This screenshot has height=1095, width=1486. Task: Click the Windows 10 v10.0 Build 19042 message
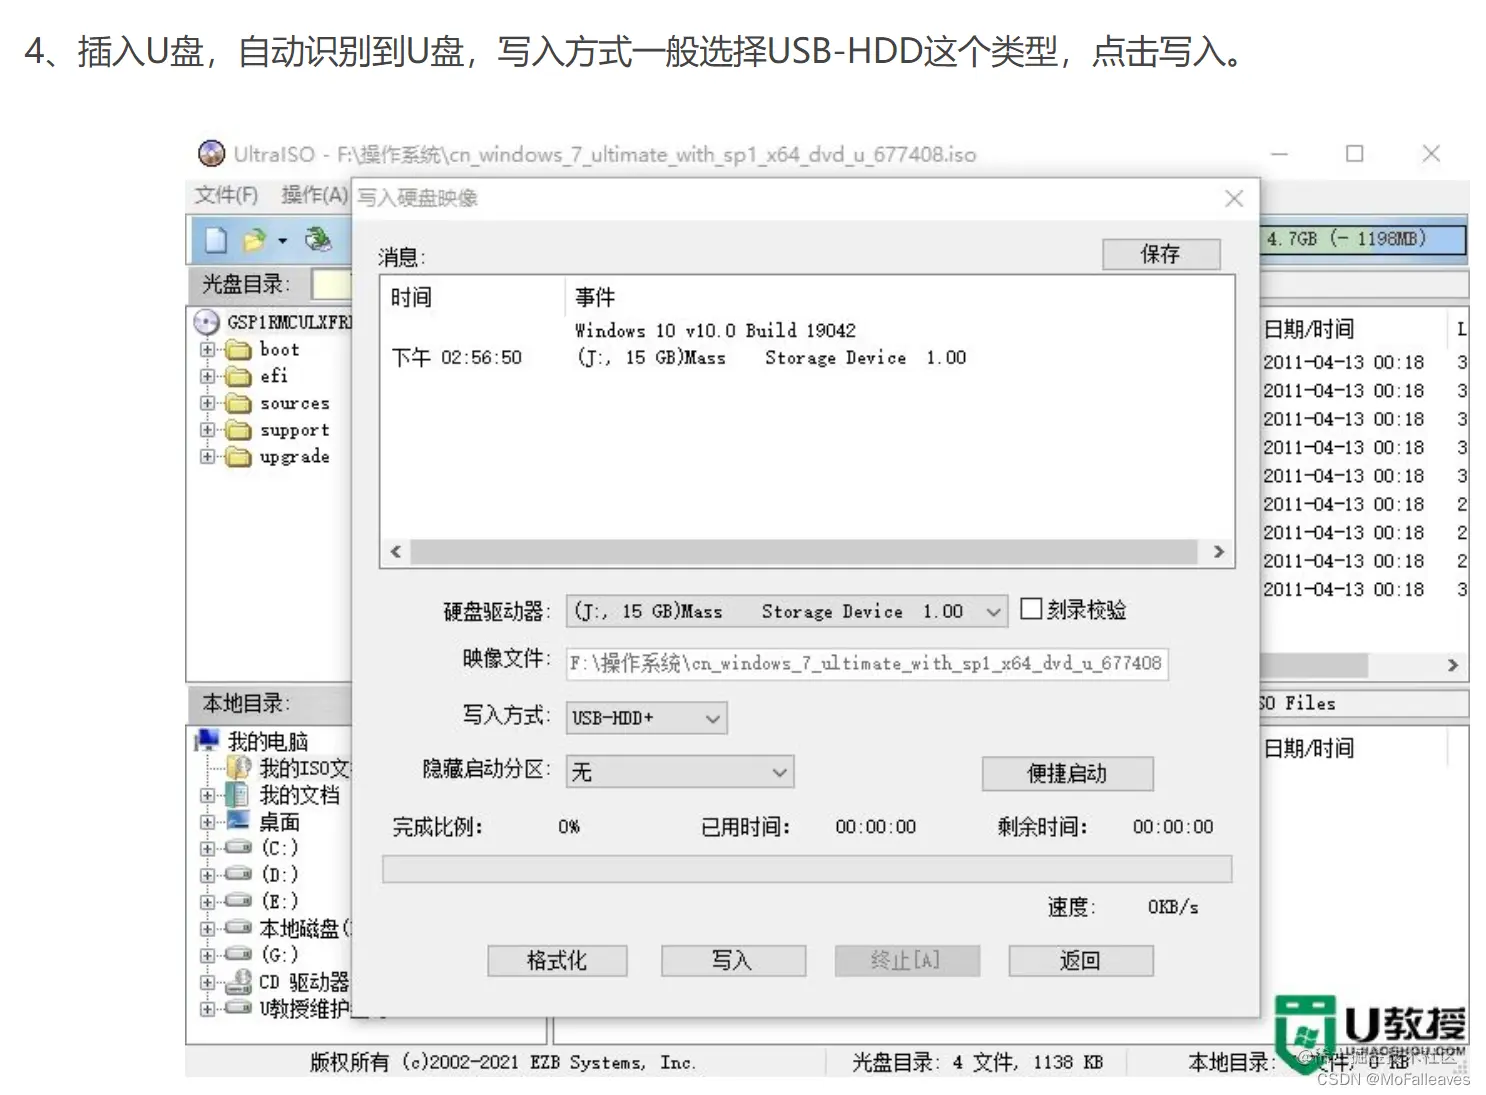pyautogui.click(x=716, y=331)
